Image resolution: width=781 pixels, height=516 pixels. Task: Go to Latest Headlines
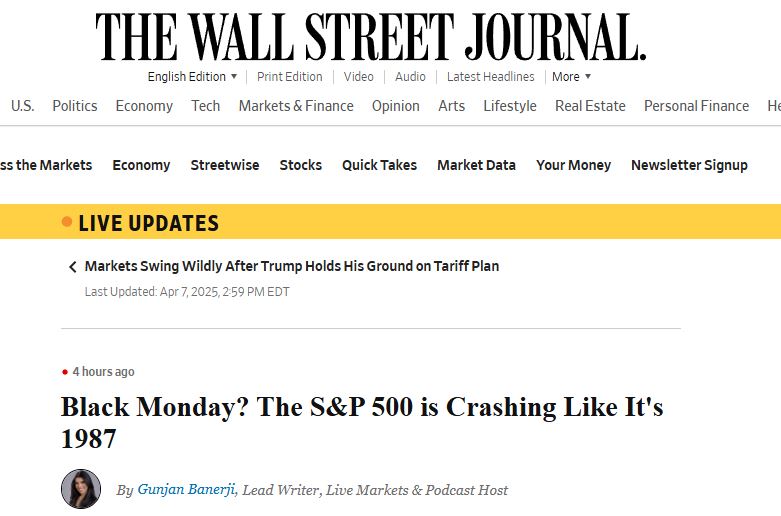[490, 77]
